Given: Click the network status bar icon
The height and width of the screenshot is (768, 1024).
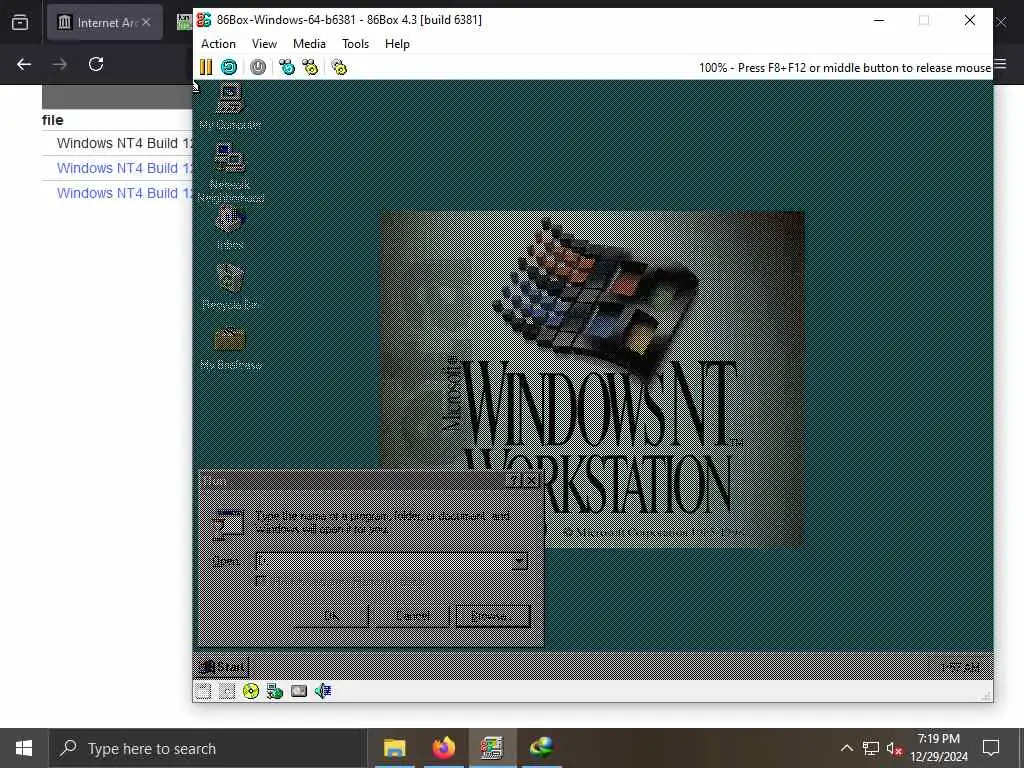Looking at the screenshot, I should tap(275, 691).
